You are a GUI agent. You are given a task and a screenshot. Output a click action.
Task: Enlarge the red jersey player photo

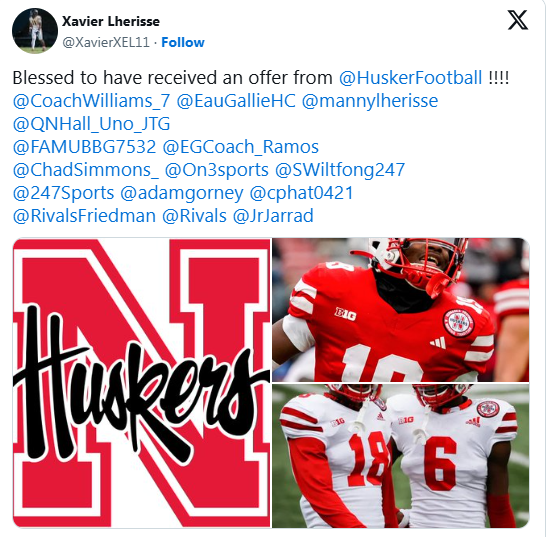click(400, 310)
